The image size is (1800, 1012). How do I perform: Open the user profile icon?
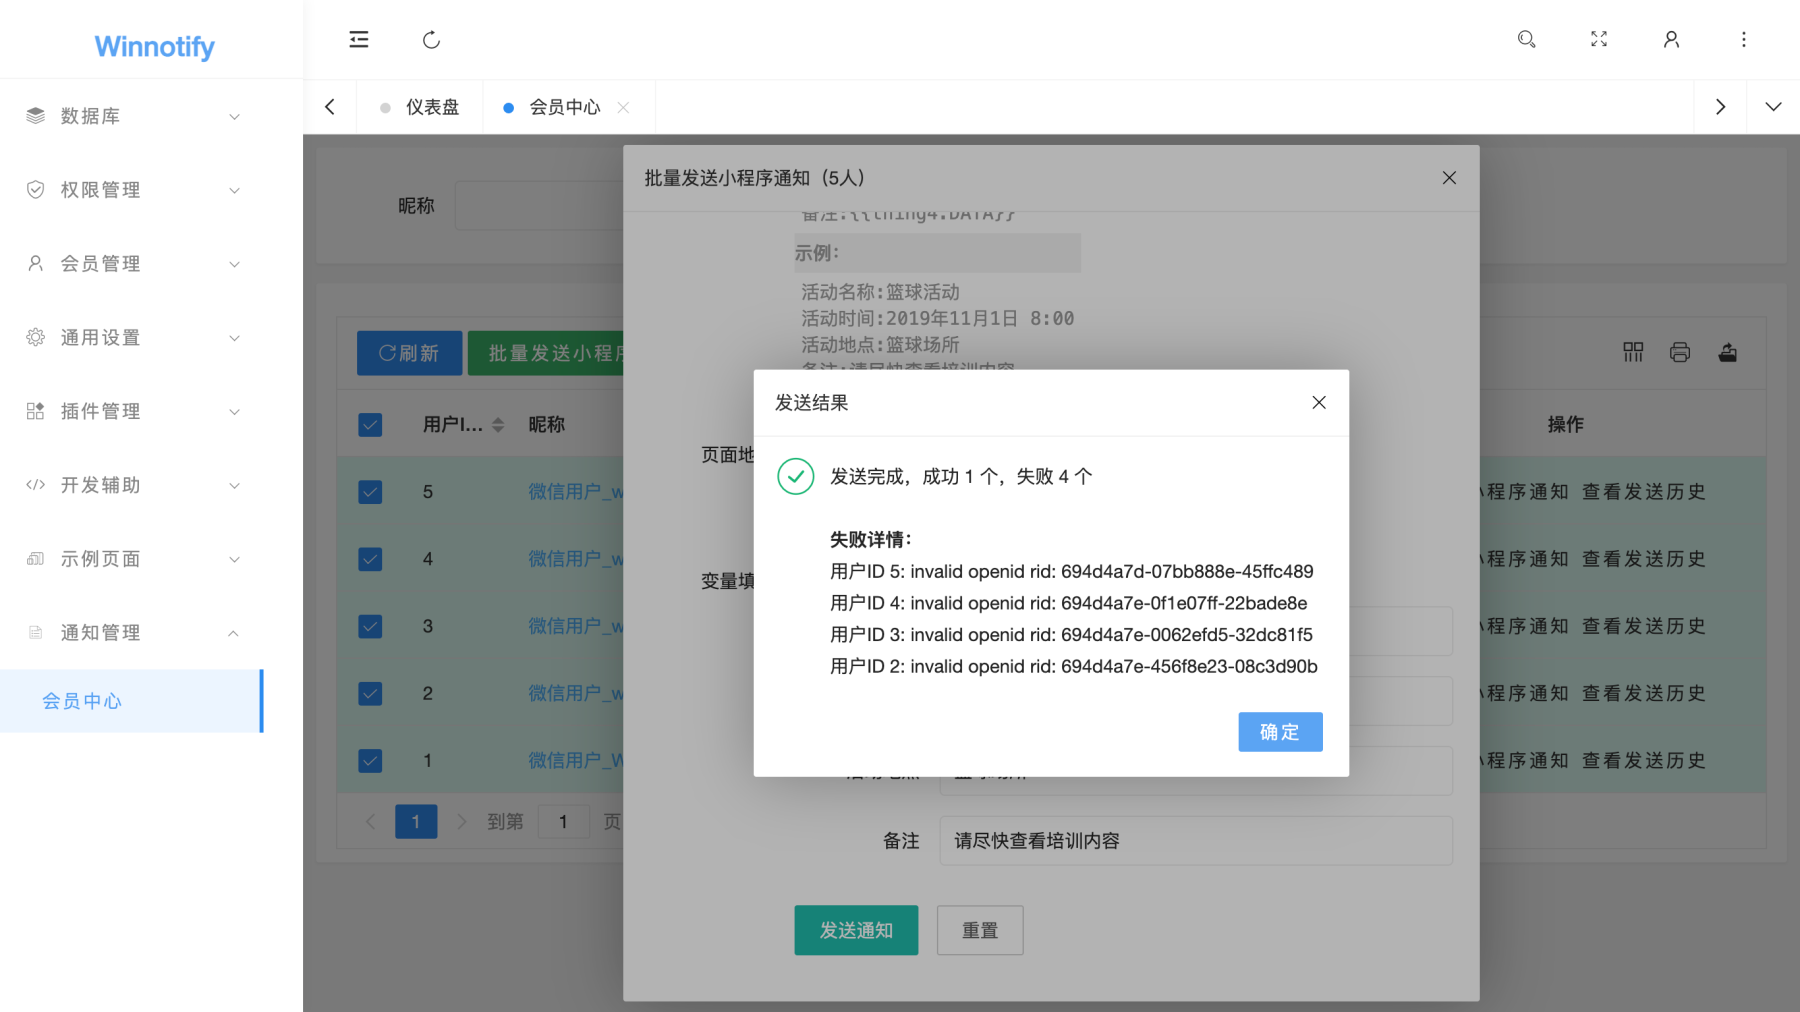tap(1671, 39)
